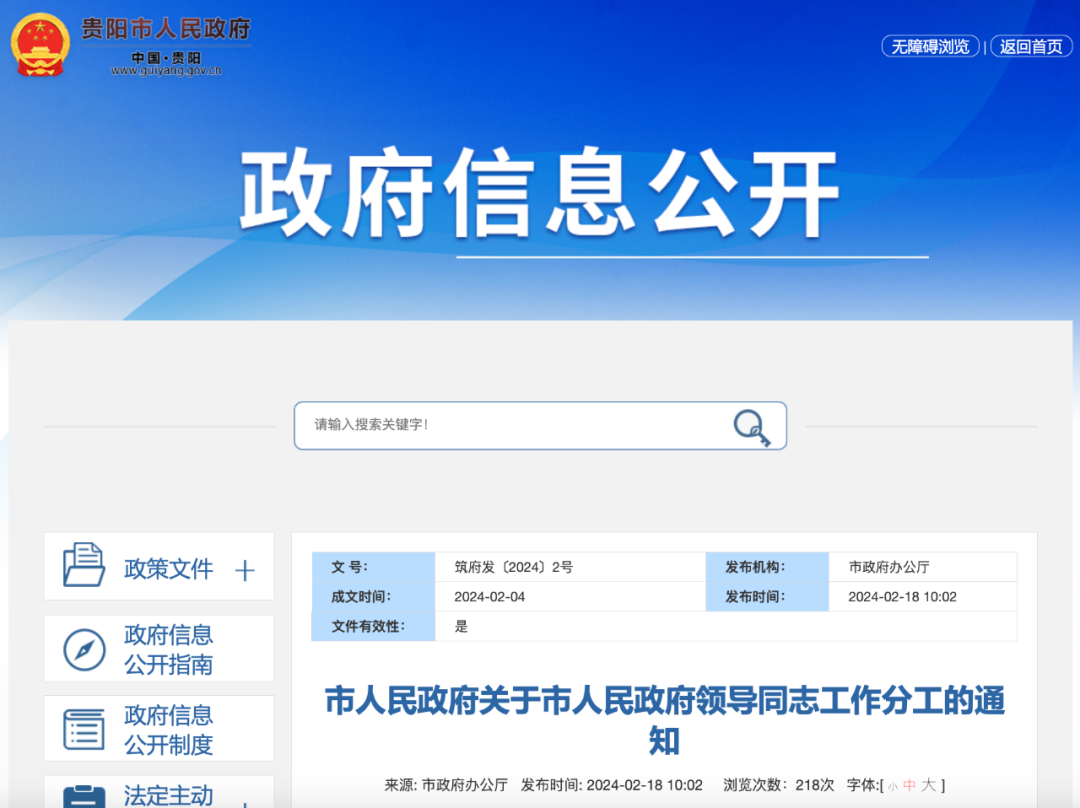Click the folder icon beside 政策文件
The width and height of the screenshot is (1080, 808).
click(x=84, y=566)
